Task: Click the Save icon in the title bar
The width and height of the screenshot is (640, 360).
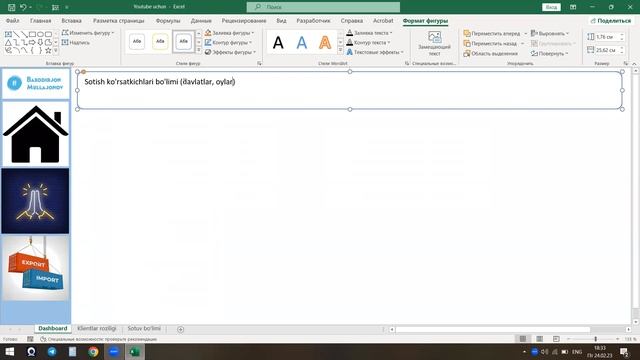Action: tap(11, 7)
